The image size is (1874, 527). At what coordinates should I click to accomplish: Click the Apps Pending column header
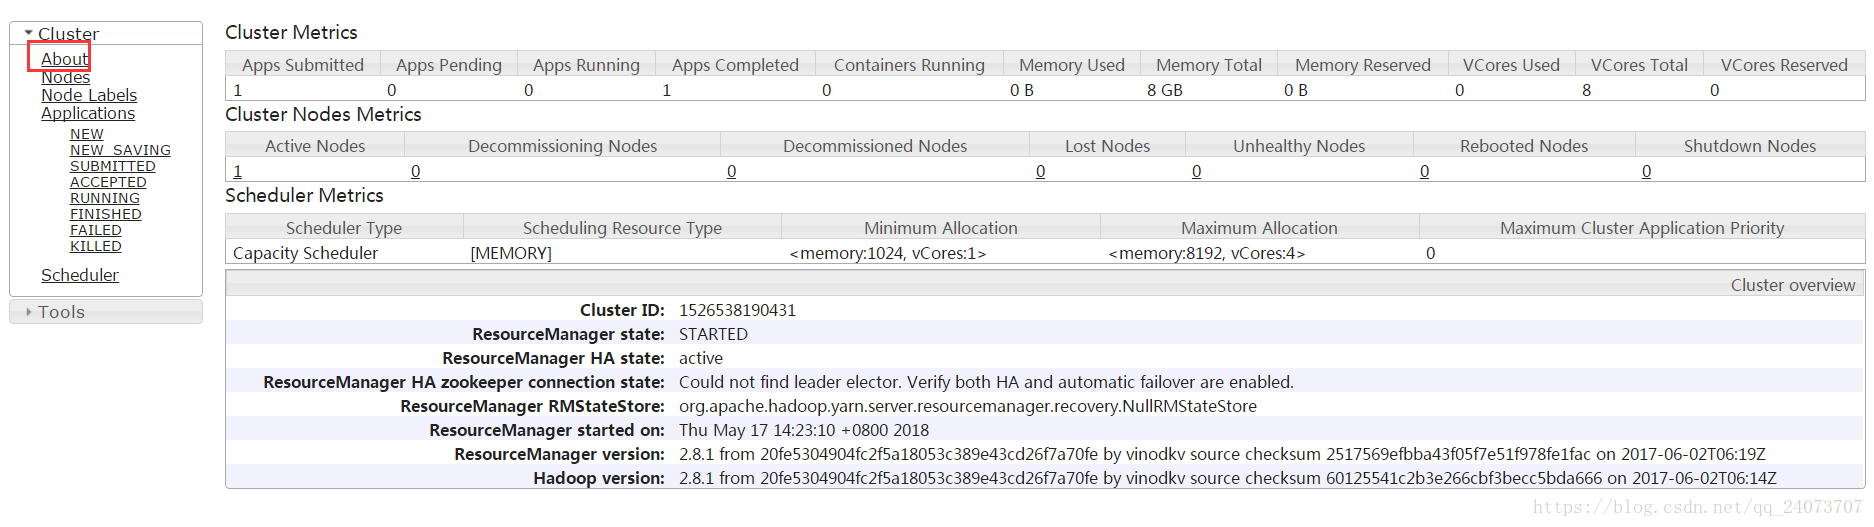pyautogui.click(x=449, y=64)
